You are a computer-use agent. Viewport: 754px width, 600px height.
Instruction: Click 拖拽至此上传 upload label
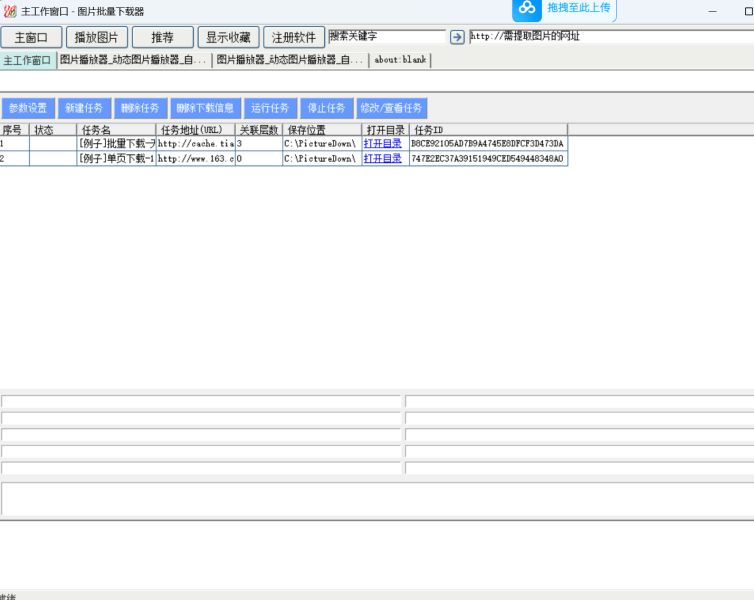tap(578, 8)
